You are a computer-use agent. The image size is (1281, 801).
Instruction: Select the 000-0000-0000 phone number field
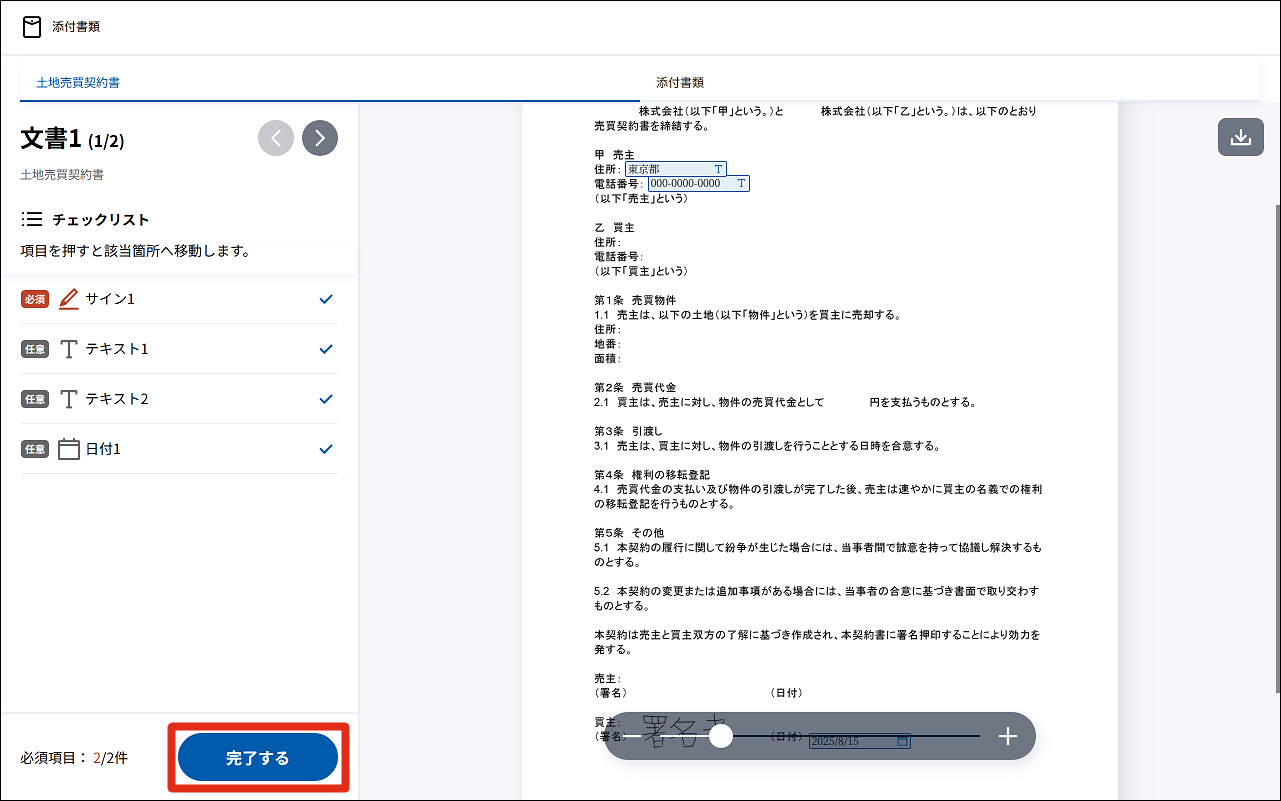(690, 184)
